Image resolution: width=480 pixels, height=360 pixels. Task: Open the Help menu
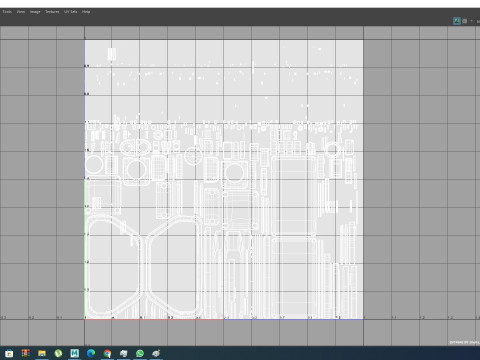point(86,12)
